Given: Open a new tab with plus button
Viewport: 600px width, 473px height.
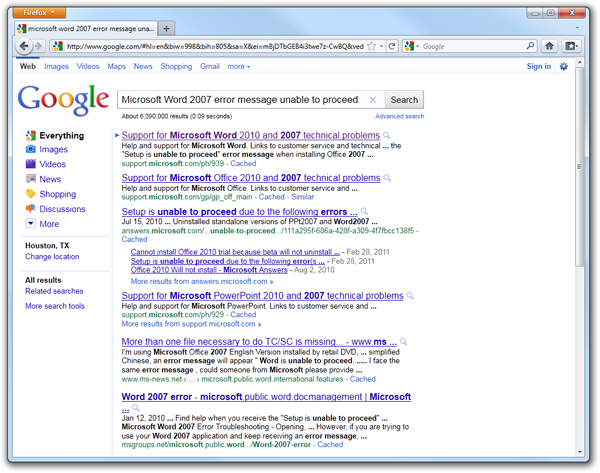Looking at the screenshot, I should pos(166,29).
